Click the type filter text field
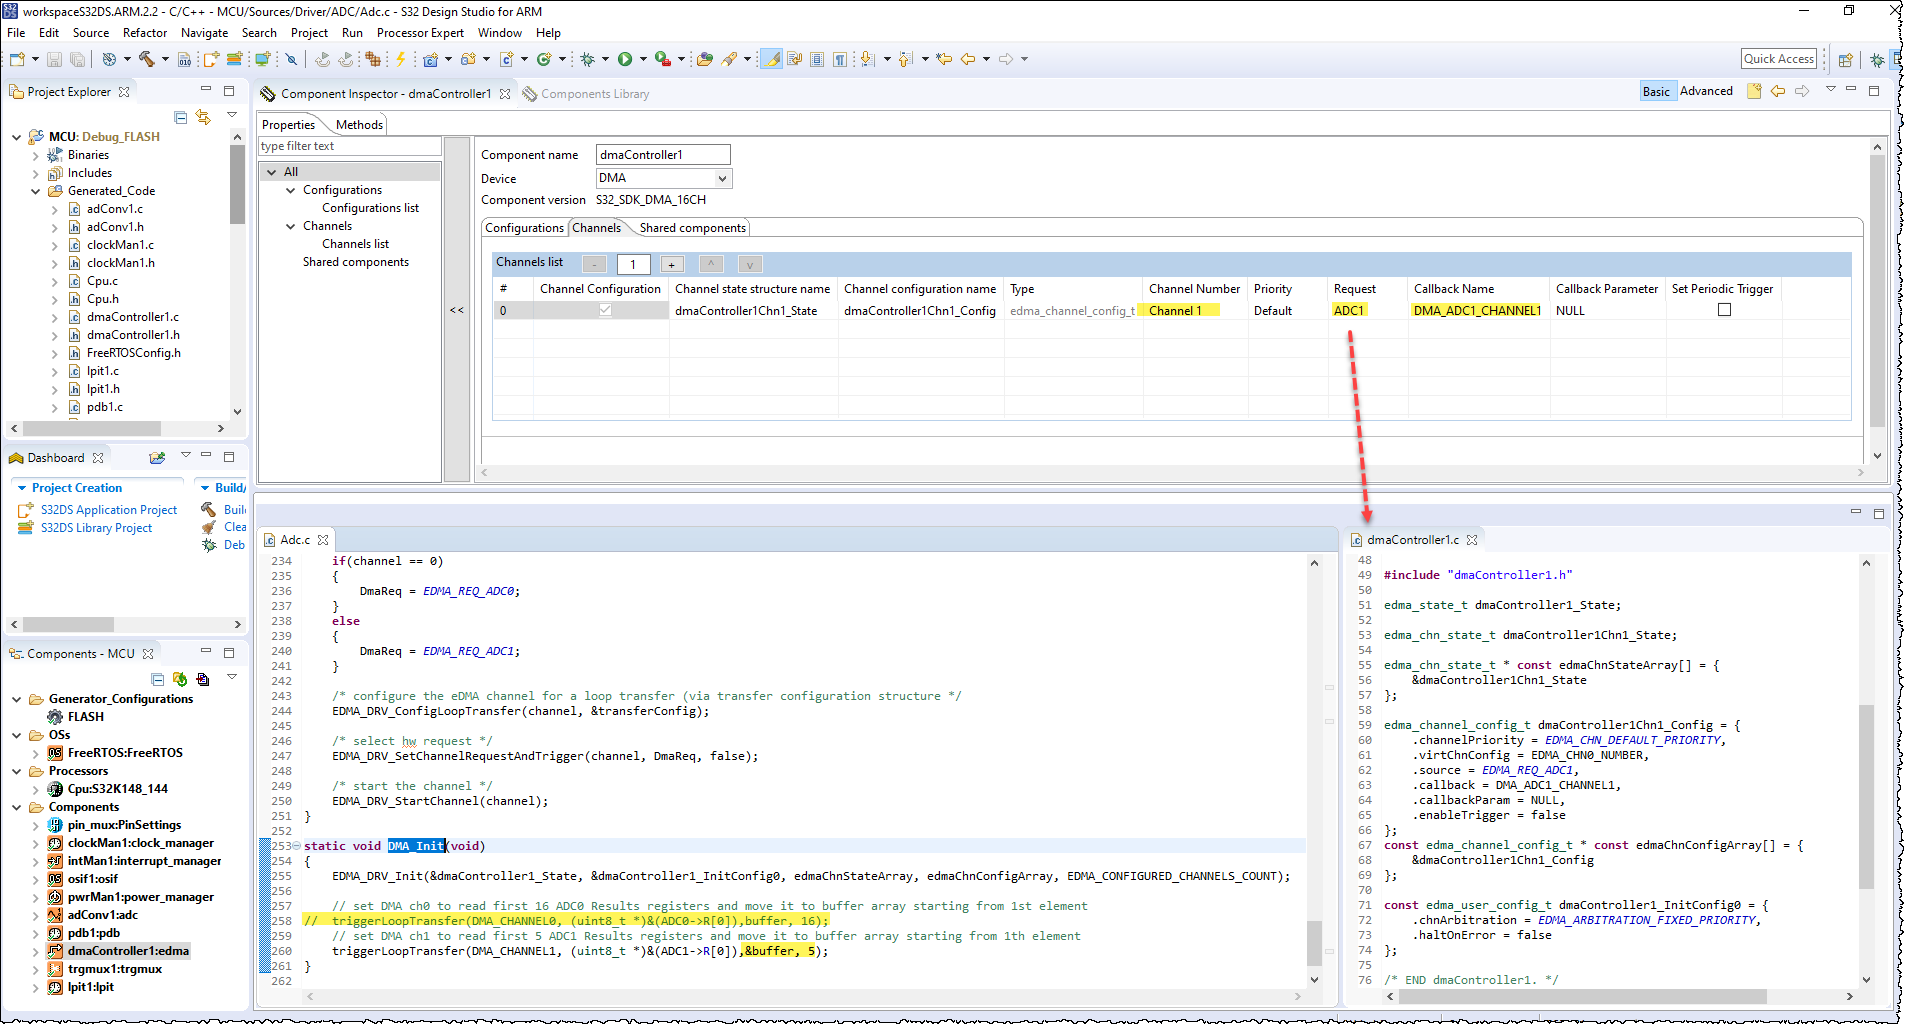1905x1025 pixels. (348, 146)
